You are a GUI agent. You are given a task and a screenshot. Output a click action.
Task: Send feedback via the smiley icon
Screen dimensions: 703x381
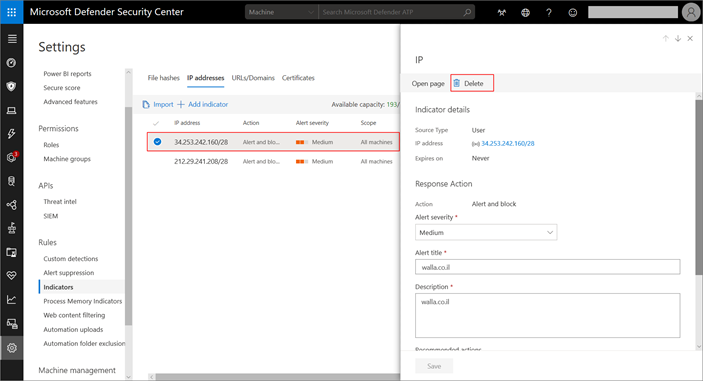point(573,13)
